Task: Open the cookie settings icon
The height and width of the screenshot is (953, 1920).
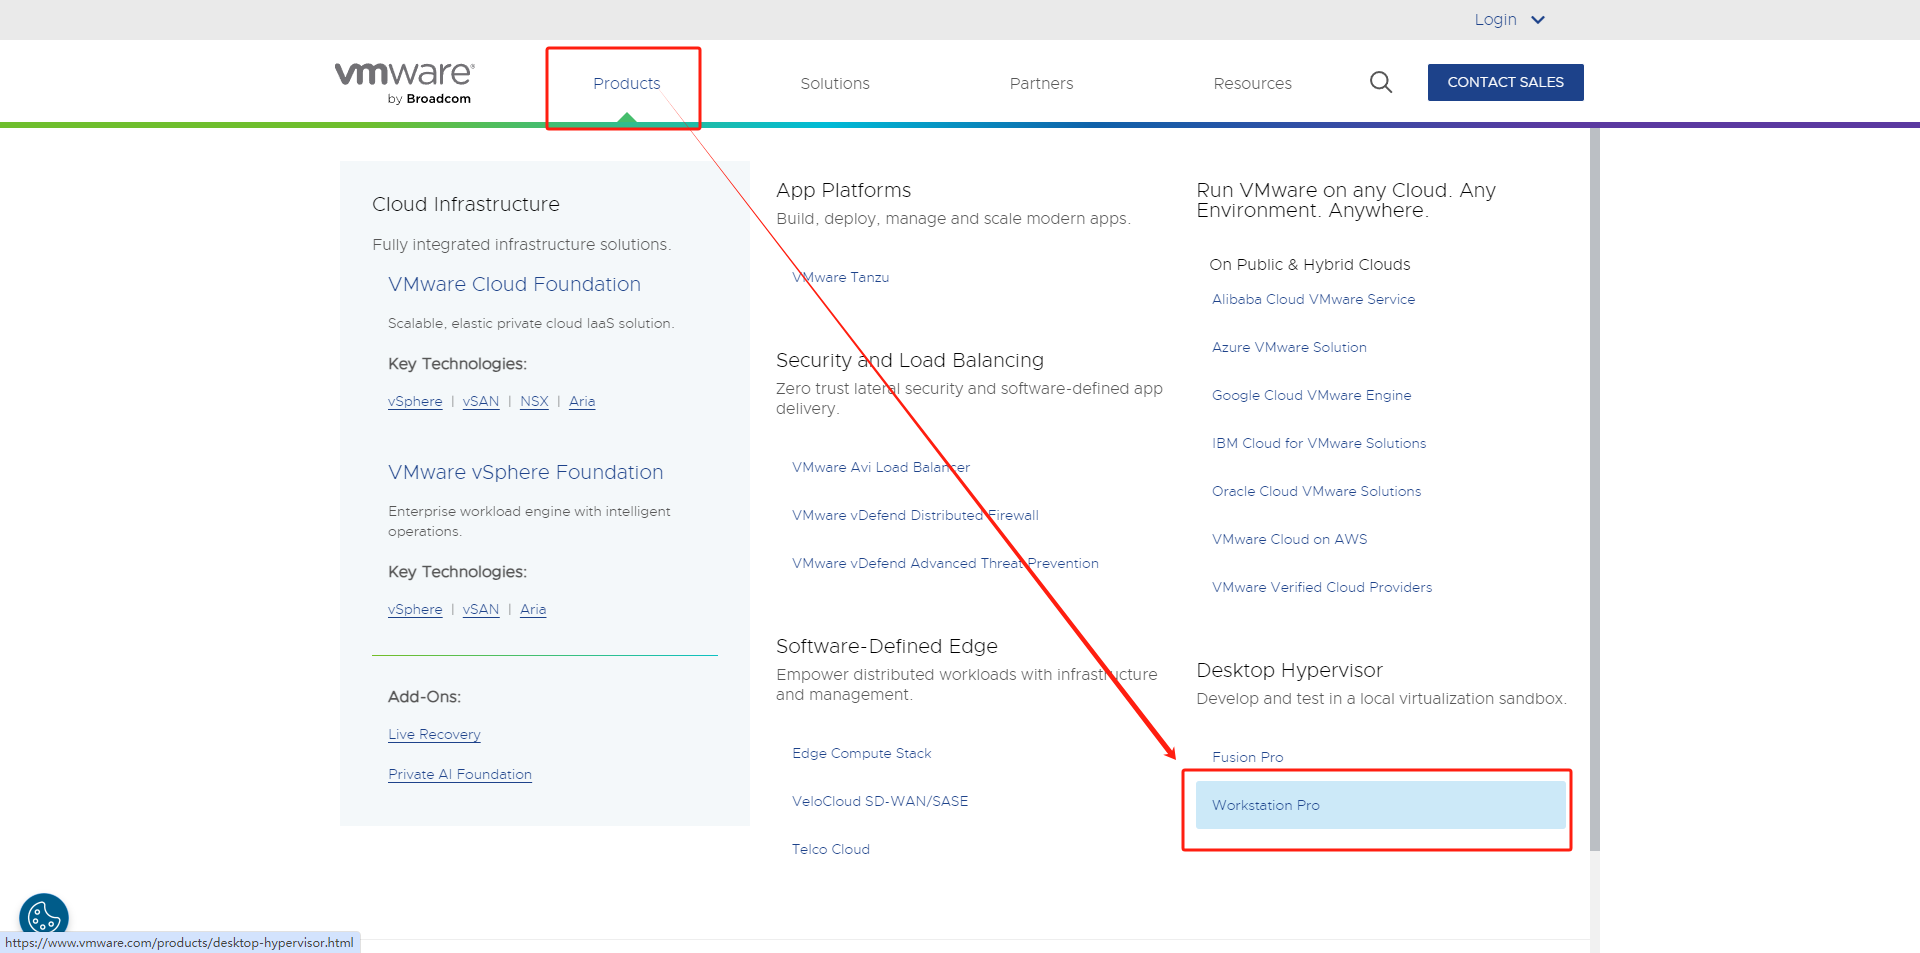Action: click(x=44, y=915)
